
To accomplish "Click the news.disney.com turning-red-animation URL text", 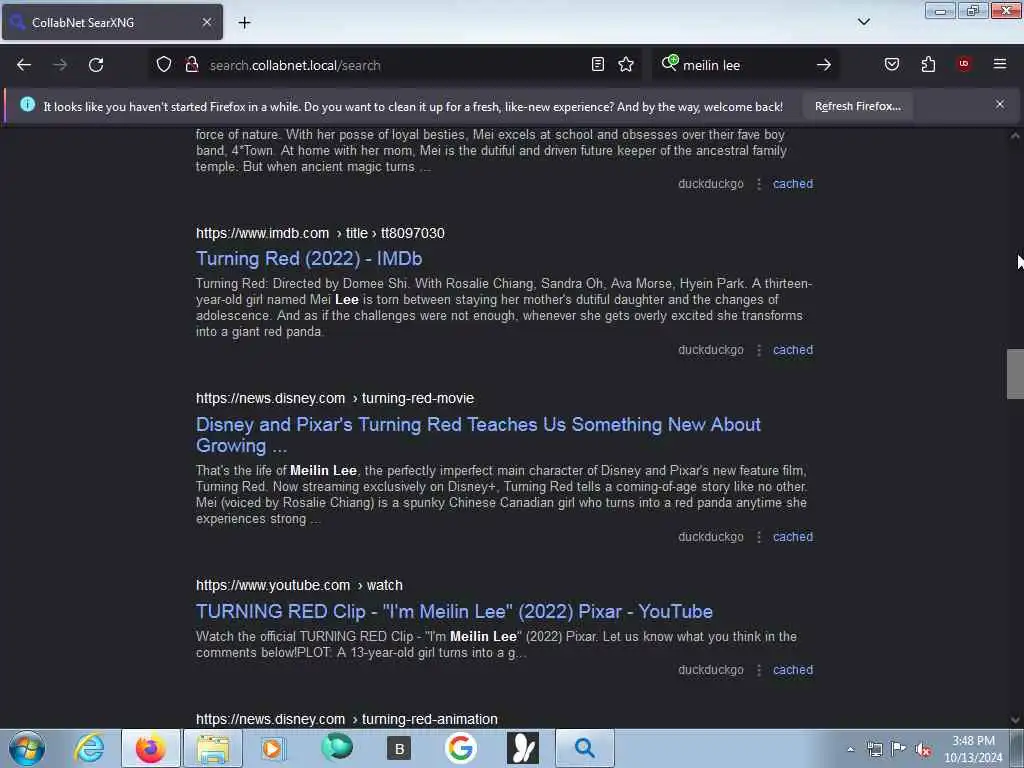I will pos(347,719).
